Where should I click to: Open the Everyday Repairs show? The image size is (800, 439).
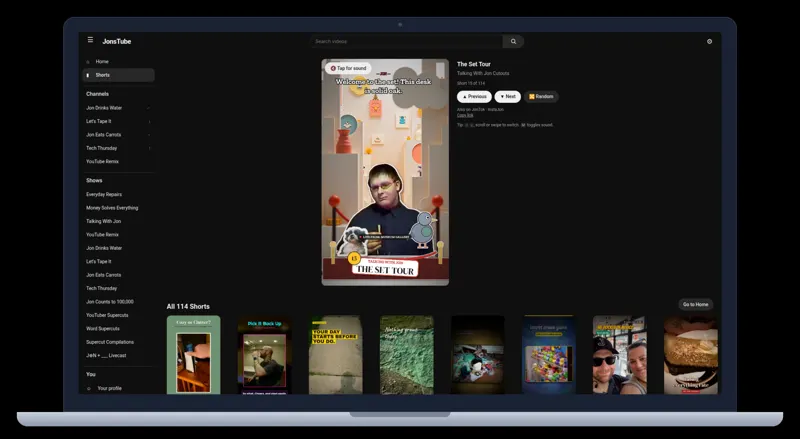[x=104, y=194]
